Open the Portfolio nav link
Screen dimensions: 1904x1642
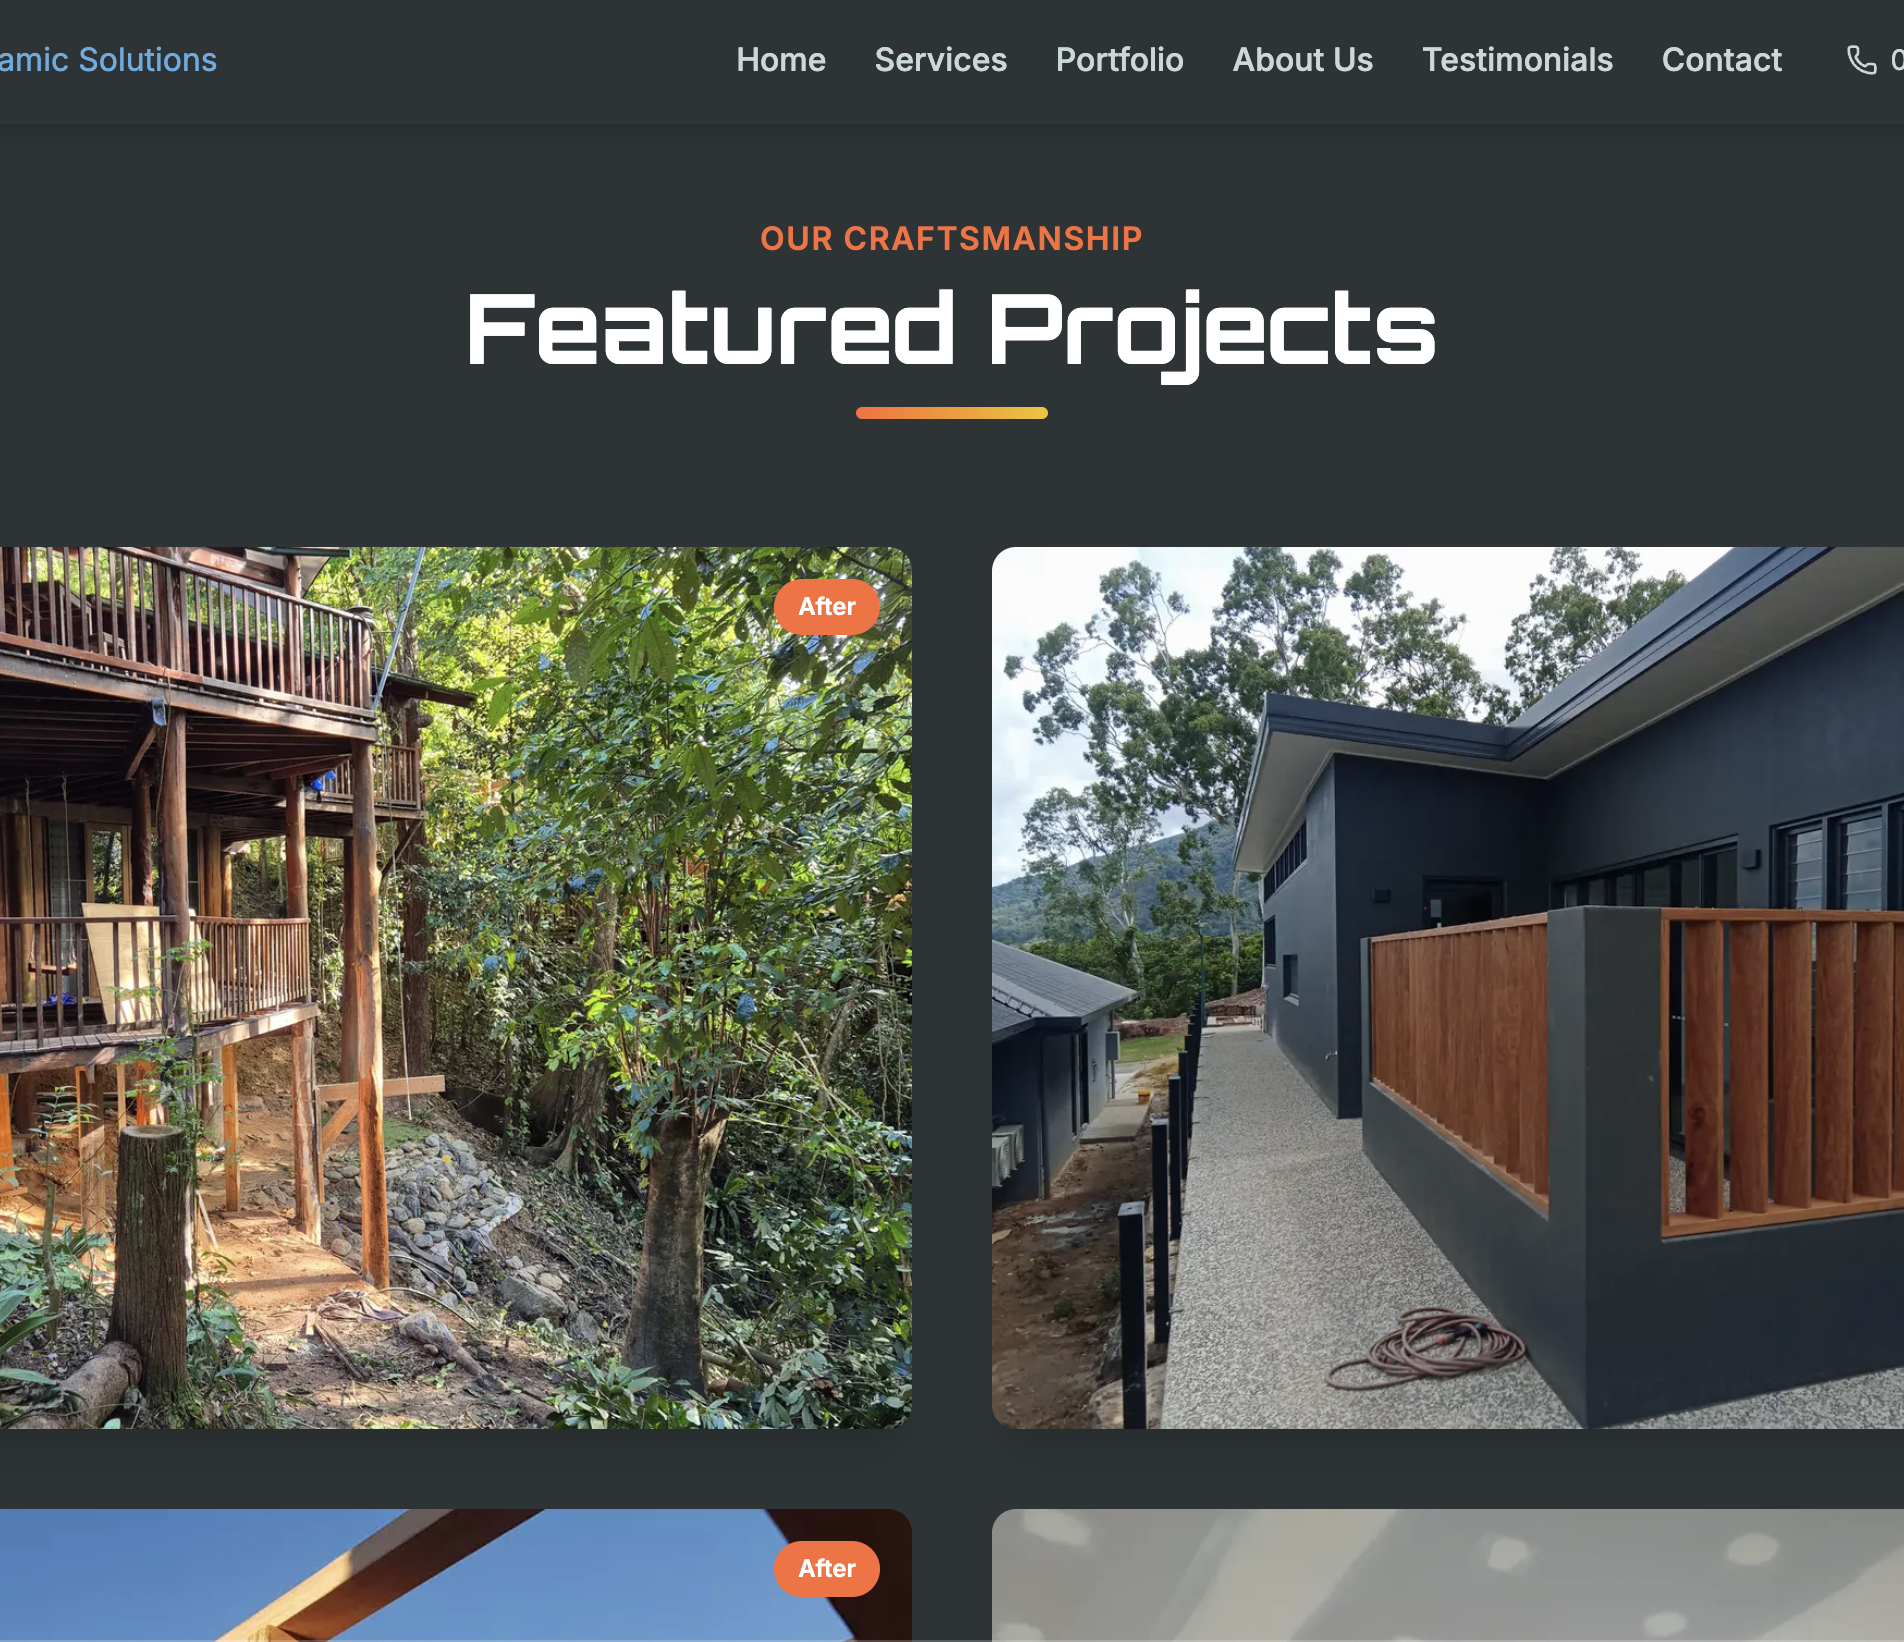[1119, 60]
